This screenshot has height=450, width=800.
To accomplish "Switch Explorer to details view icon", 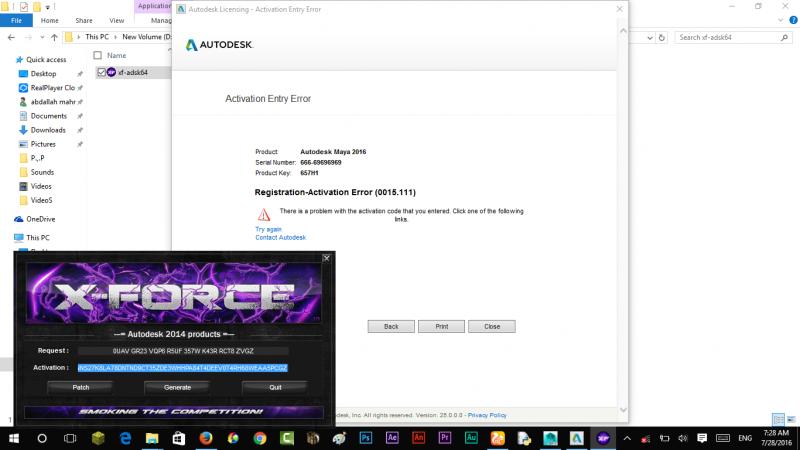I will 778,419.
